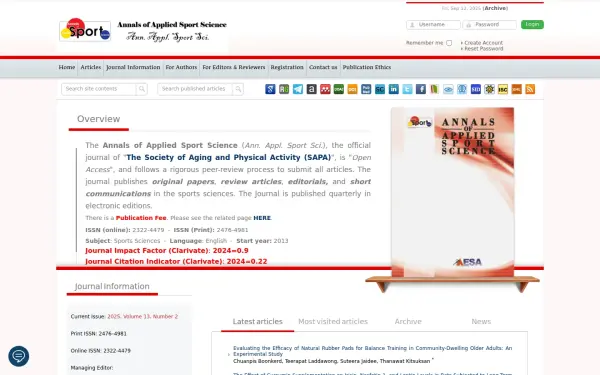Click the Reset Password link

(x=484, y=49)
